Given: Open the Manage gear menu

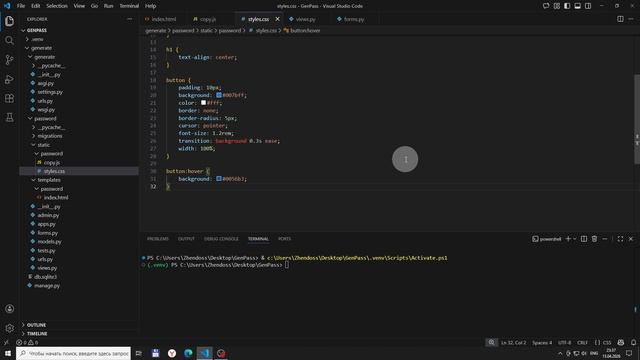Looking at the screenshot, I should coord(9,328).
